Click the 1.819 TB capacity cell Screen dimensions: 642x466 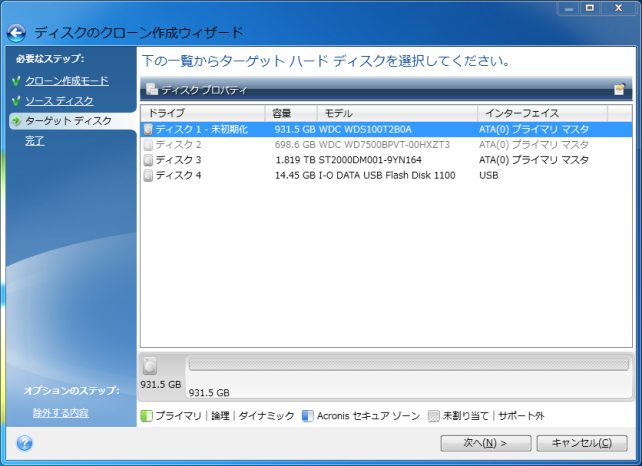(x=295, y=160)
